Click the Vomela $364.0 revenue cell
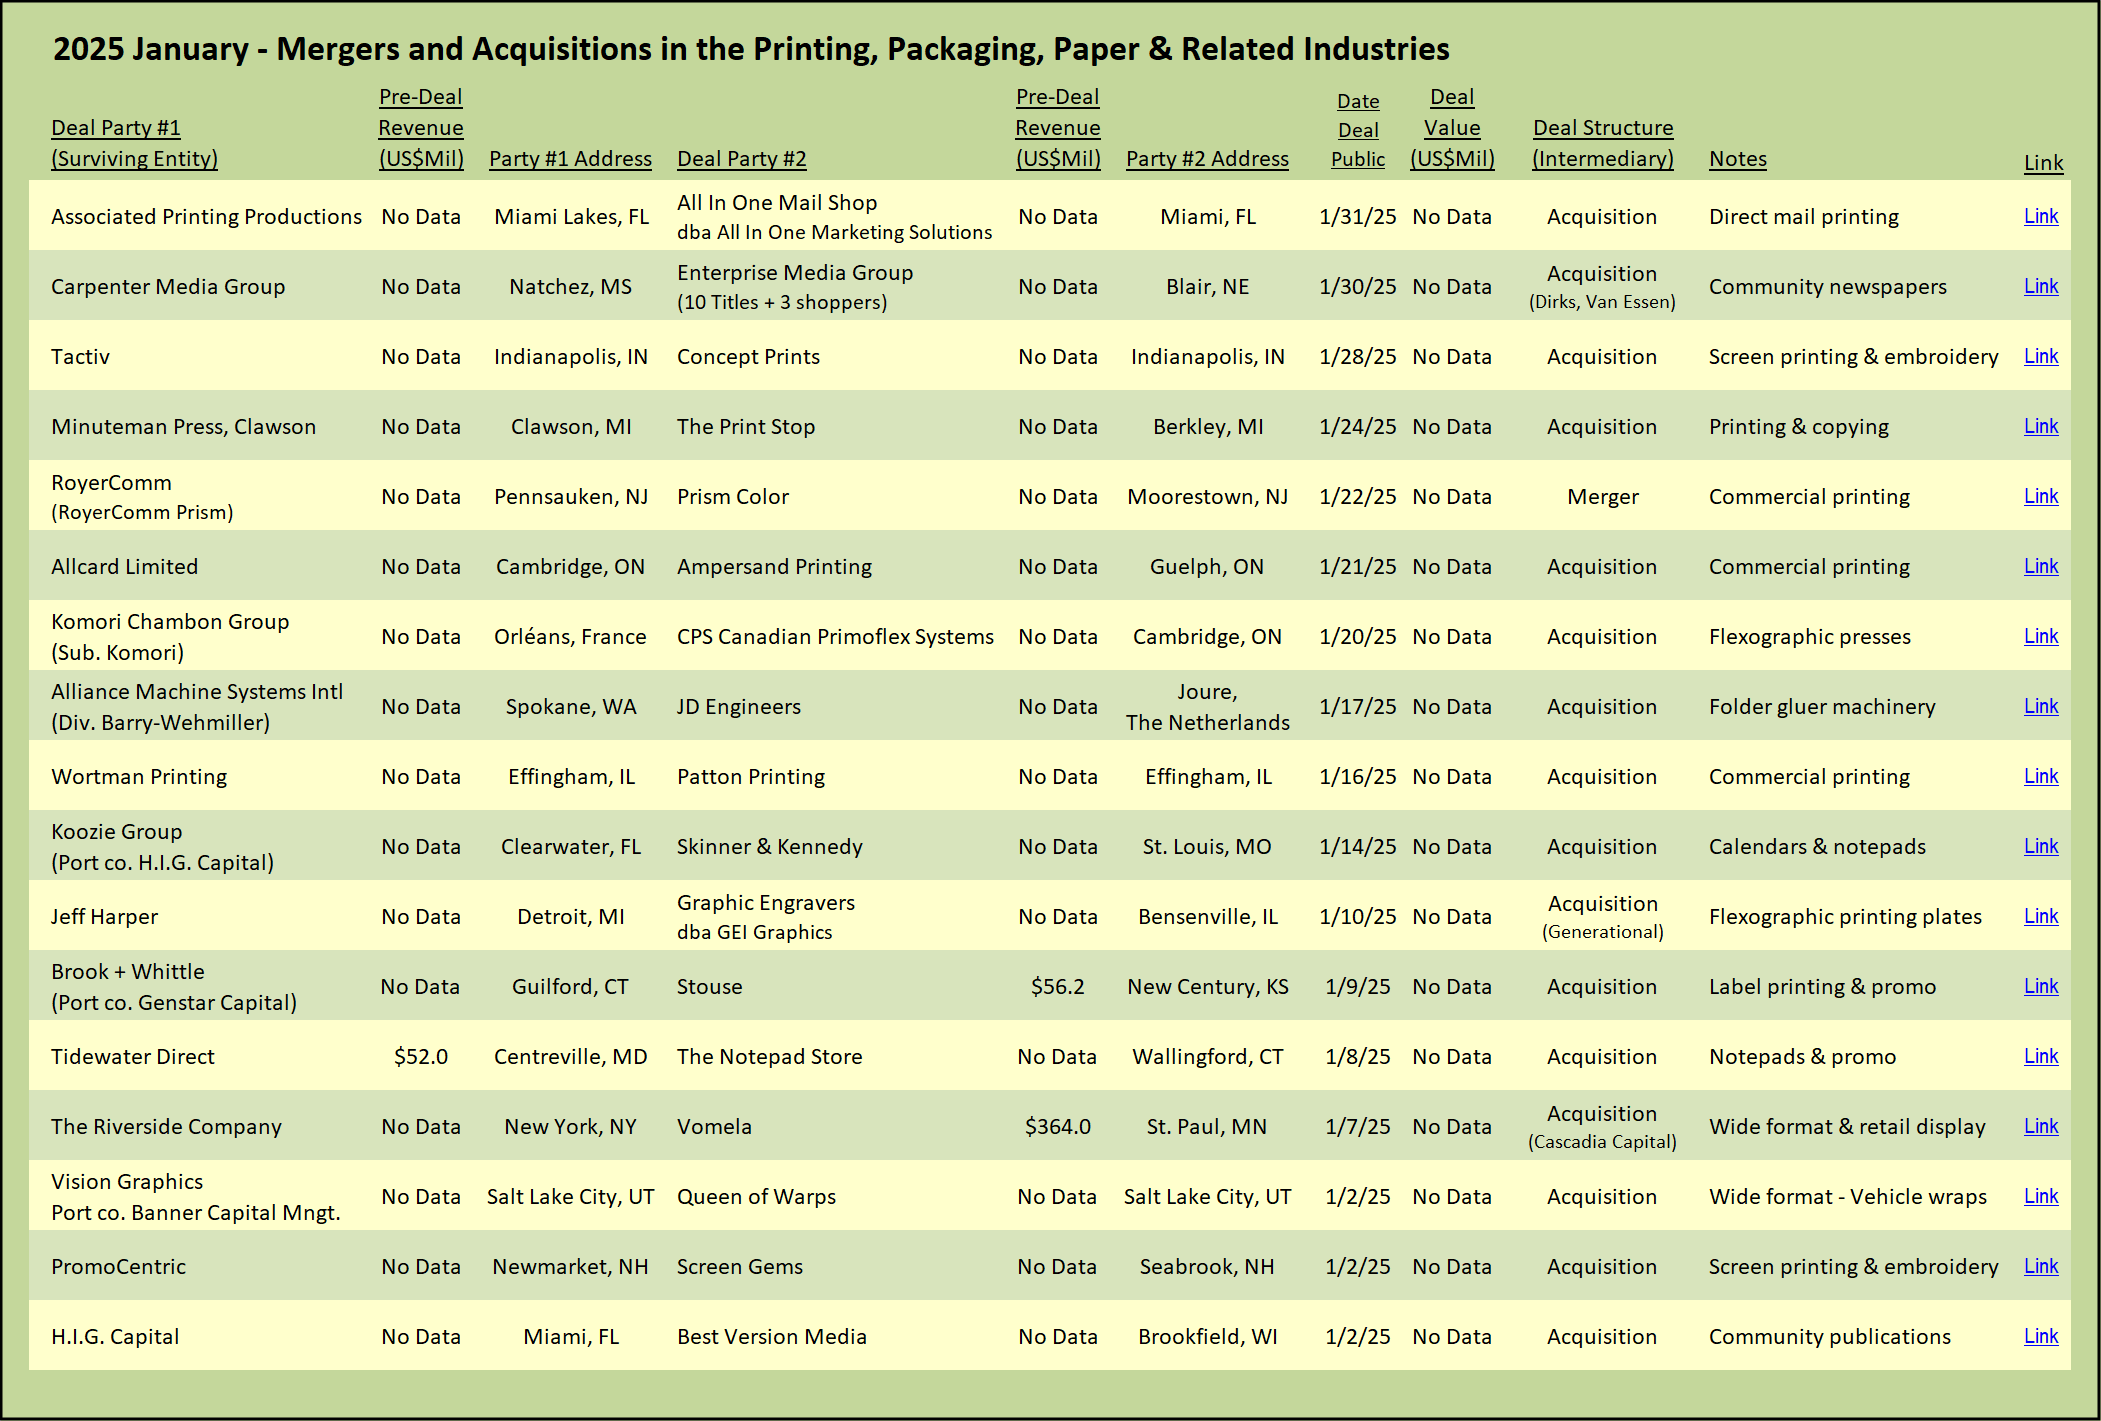The height and width of the screenshot is (1421, 2101). pos(1057,1127)
